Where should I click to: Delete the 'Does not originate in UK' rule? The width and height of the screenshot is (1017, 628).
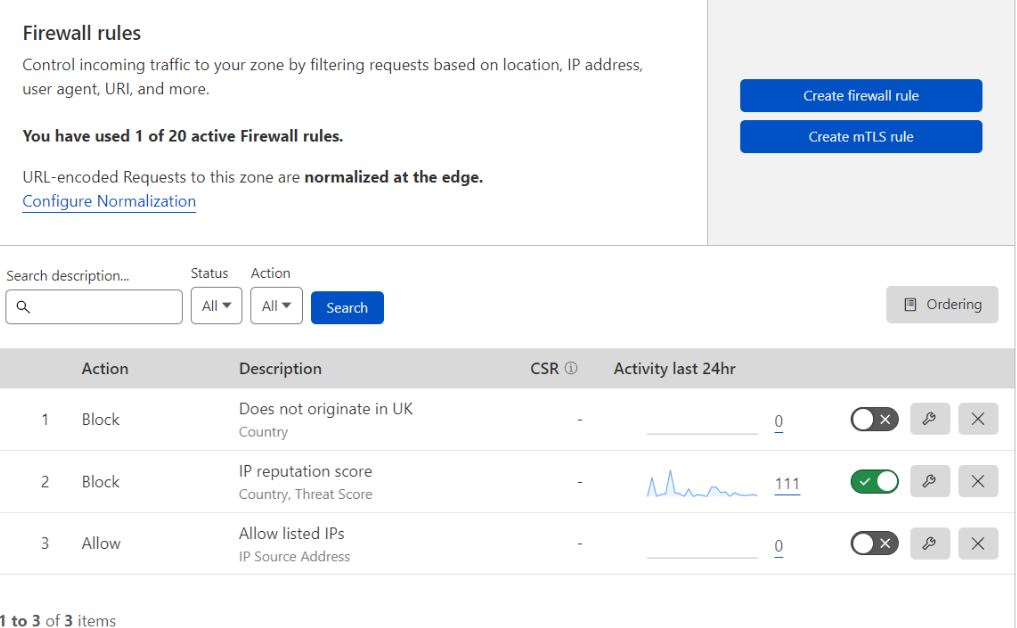(x=978, y=419)
